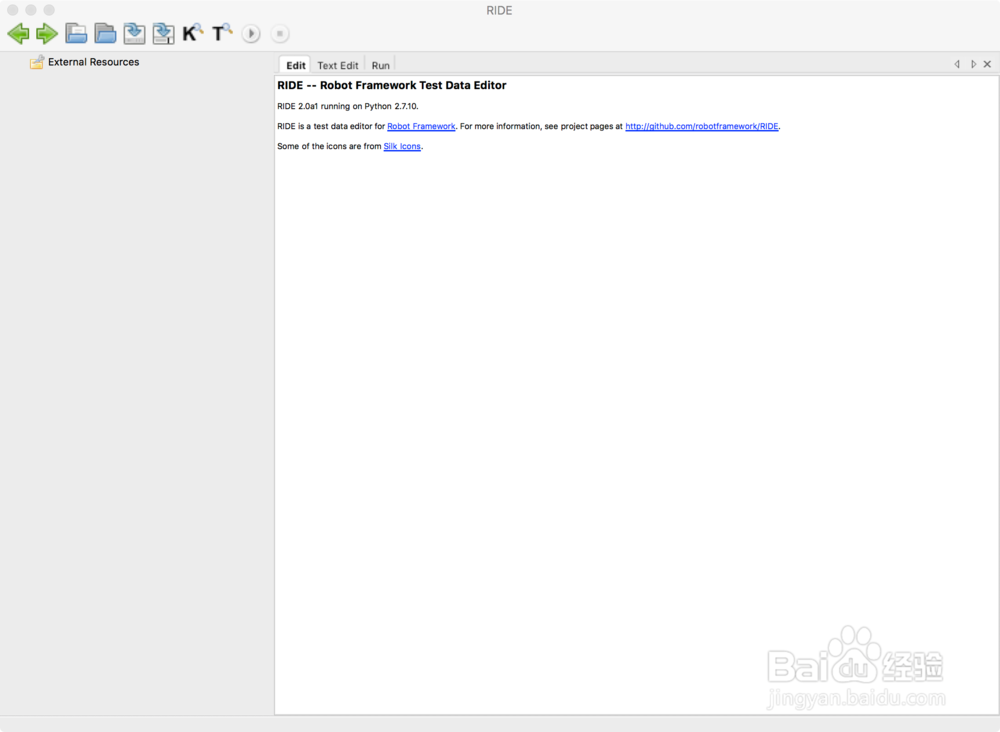The width and height of the screenshot is (1000, 732).
Task: Switch to the Text Edit tab
Action: pos(337,65)
